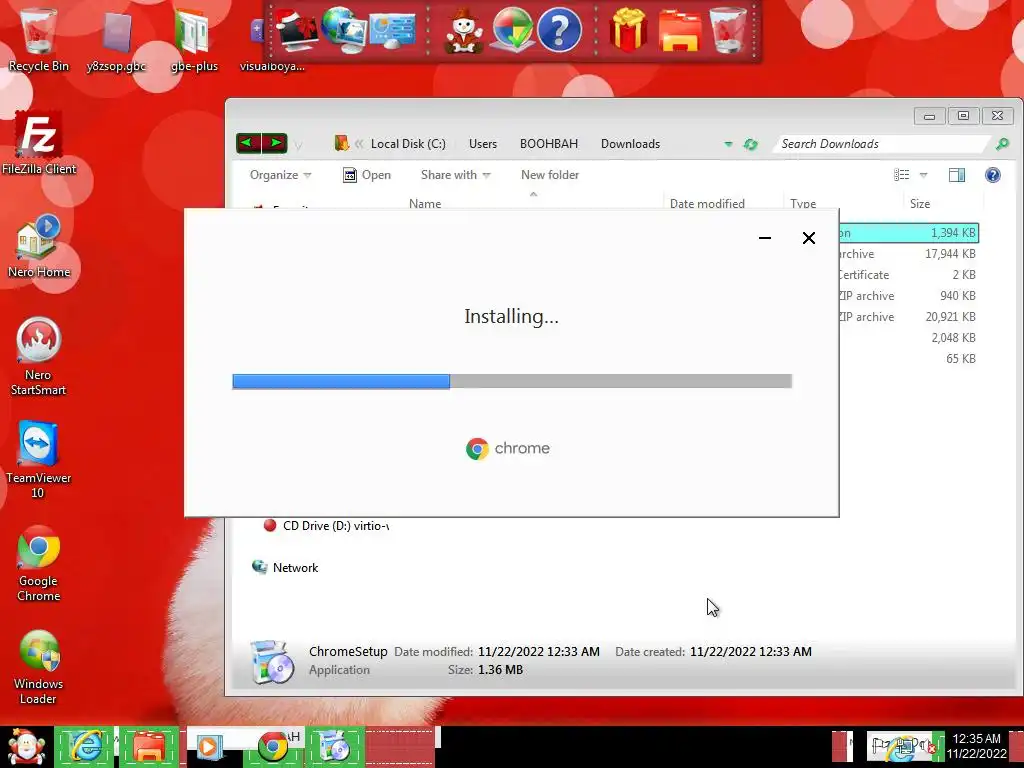Click the red gift box dock icon
Image resolution: width=1024 pixels, height=768 pixels.
(628, 30)
